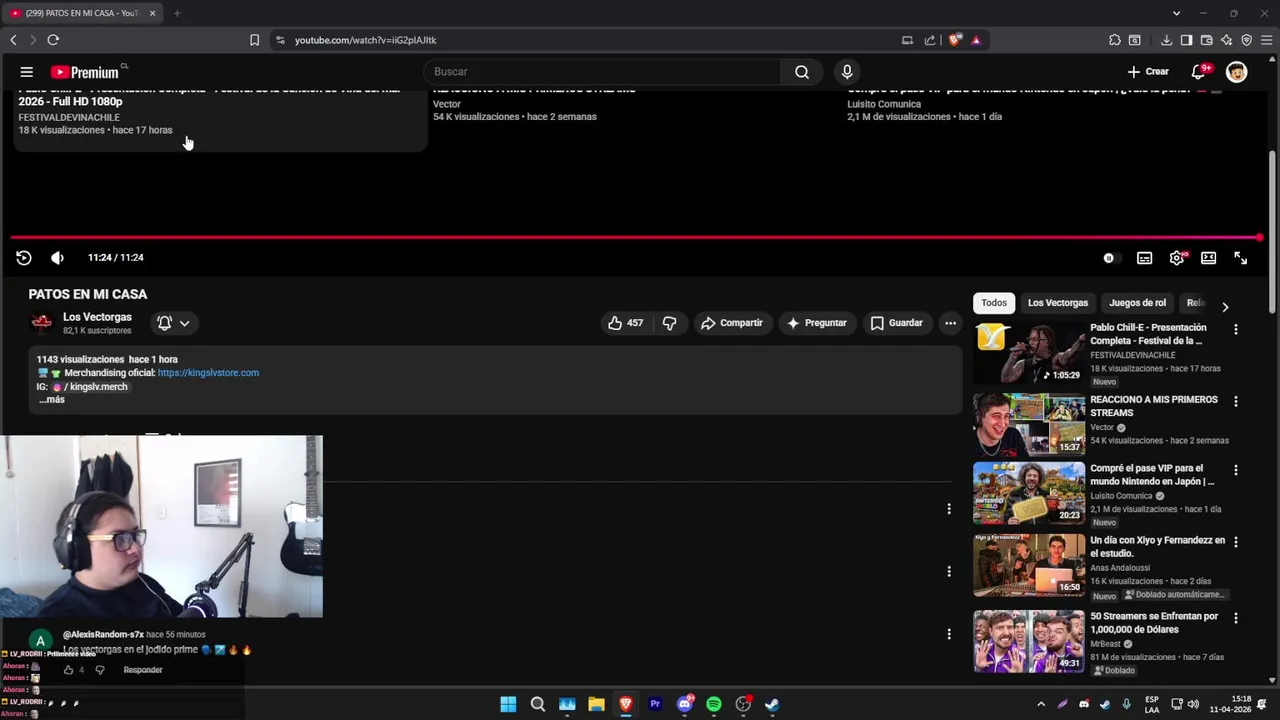Open Spotify from the taskbar
The width and height of the screenshot is (1280, 720).
[714, 704]
